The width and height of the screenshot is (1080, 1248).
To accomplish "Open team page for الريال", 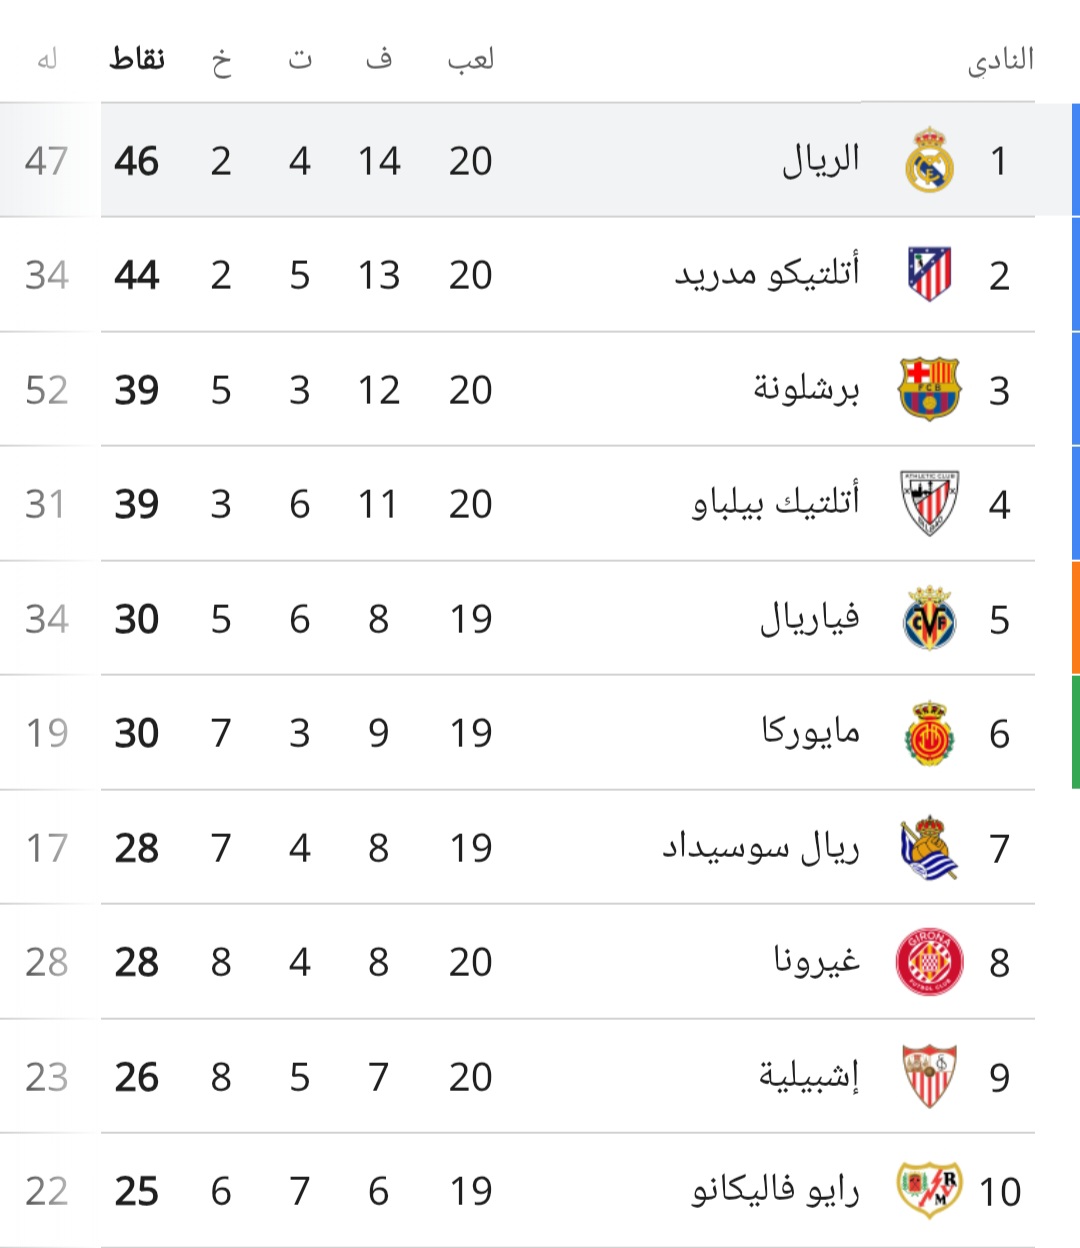I will 821,160.
